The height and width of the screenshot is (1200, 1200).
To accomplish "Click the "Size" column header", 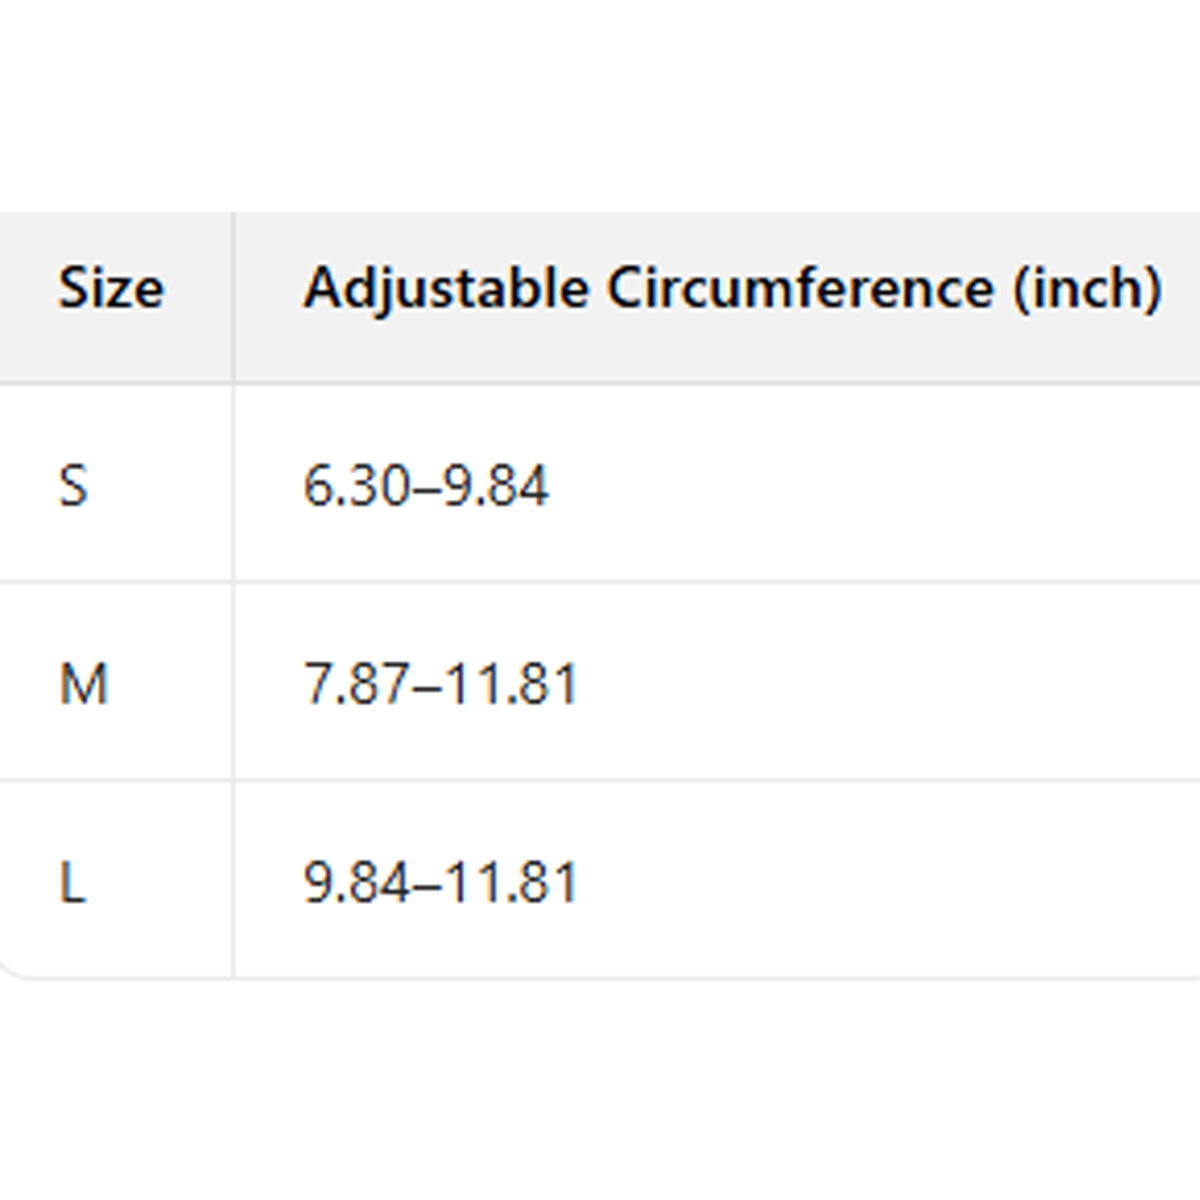I will (x=110, y=289).
